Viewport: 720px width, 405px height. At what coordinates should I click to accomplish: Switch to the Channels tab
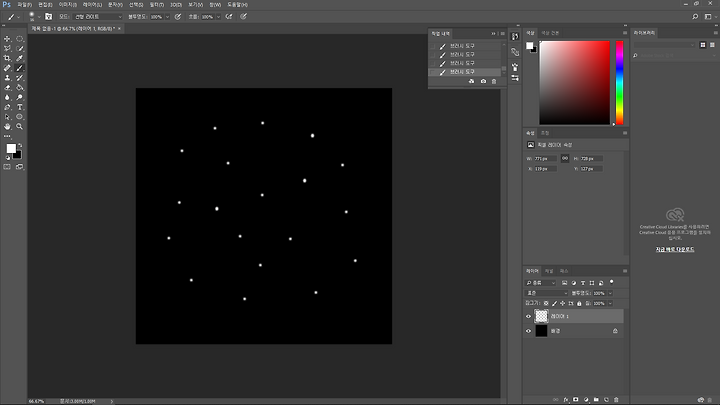549,271
